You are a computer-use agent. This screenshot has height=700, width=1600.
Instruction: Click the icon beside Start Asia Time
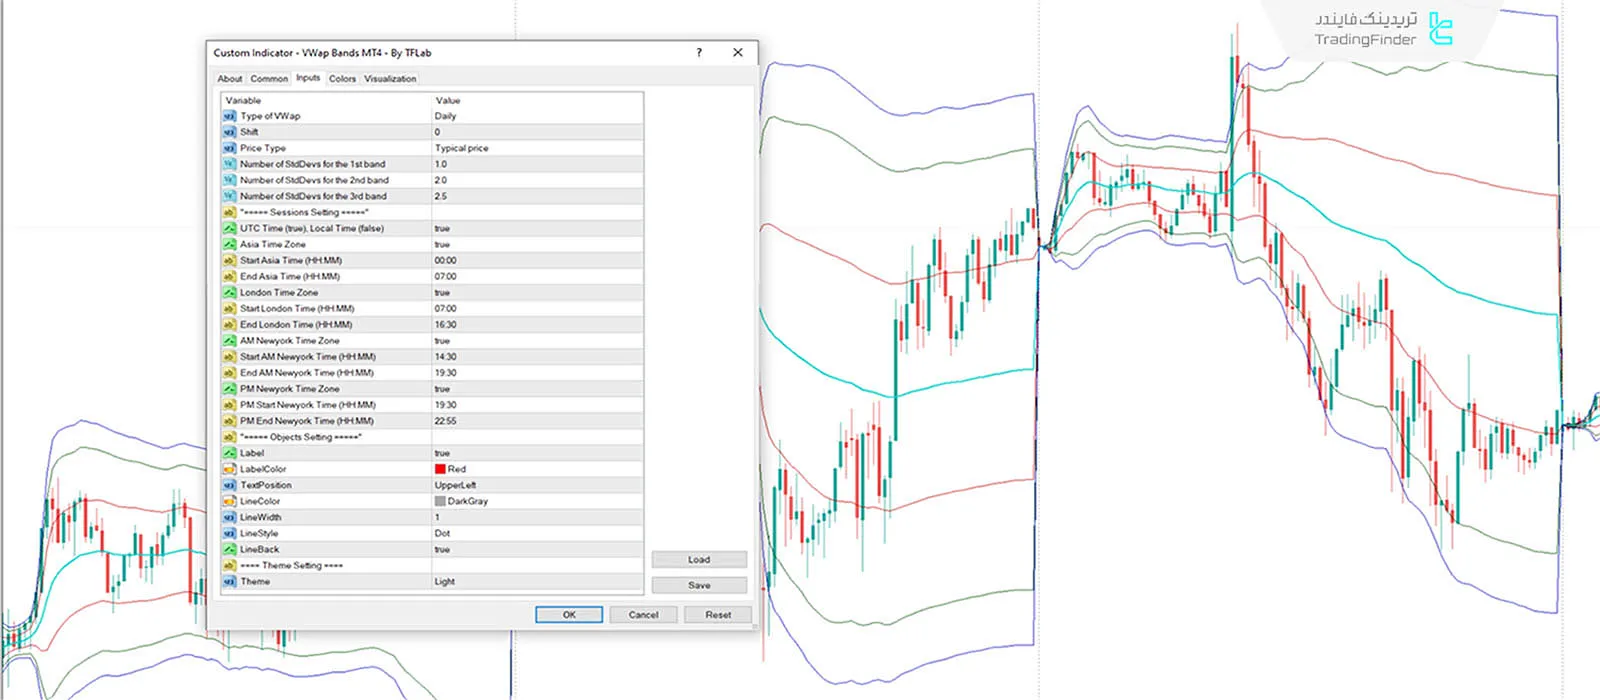click(x=229, y=260)
